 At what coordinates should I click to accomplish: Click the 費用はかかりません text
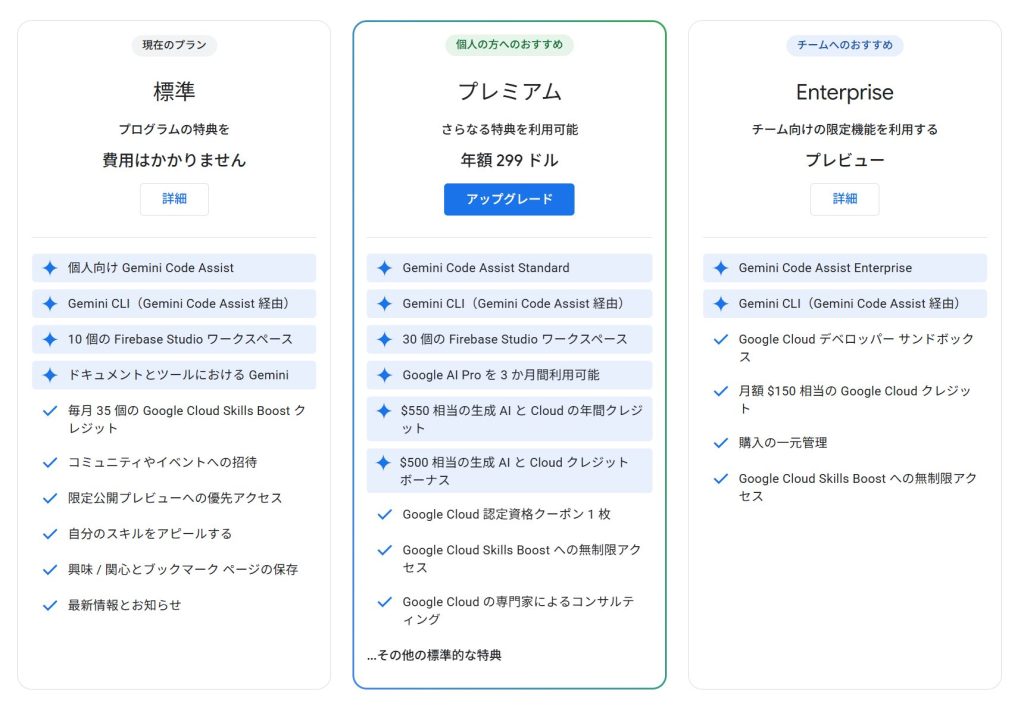click(174, 160)
